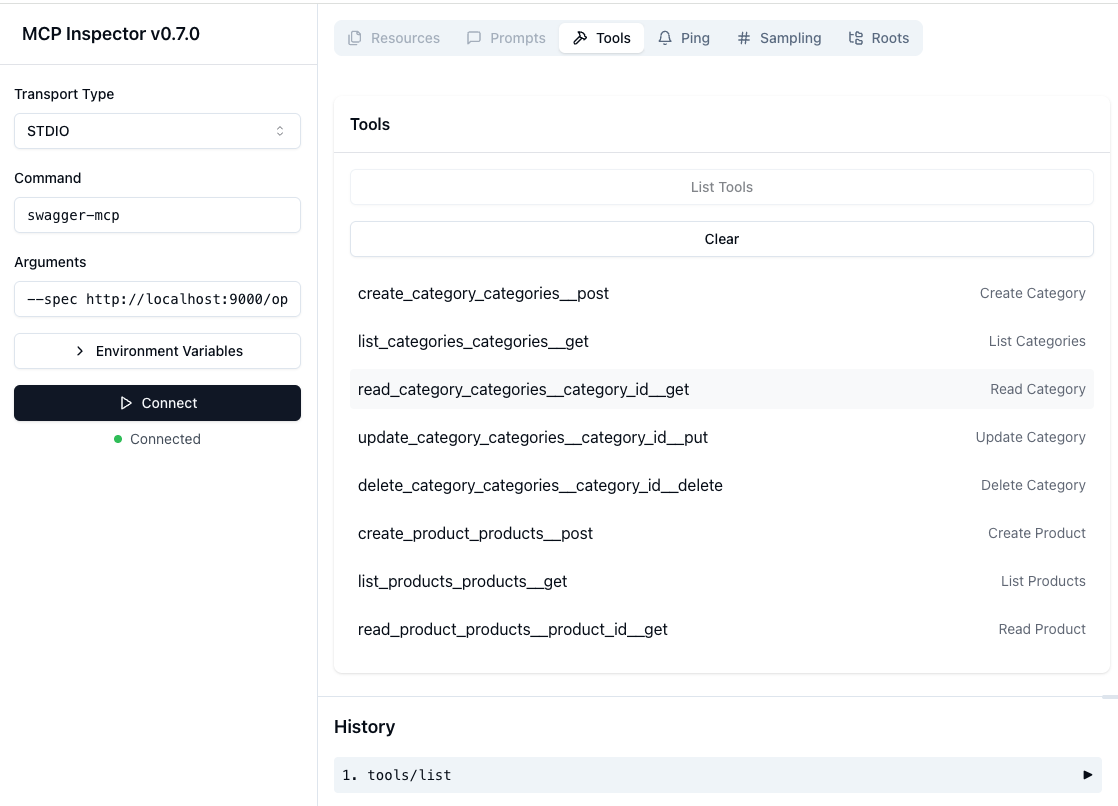Click the Create Product description label
The width and height of the screenshot is (1118, 806).
(x=1037, y=534)
